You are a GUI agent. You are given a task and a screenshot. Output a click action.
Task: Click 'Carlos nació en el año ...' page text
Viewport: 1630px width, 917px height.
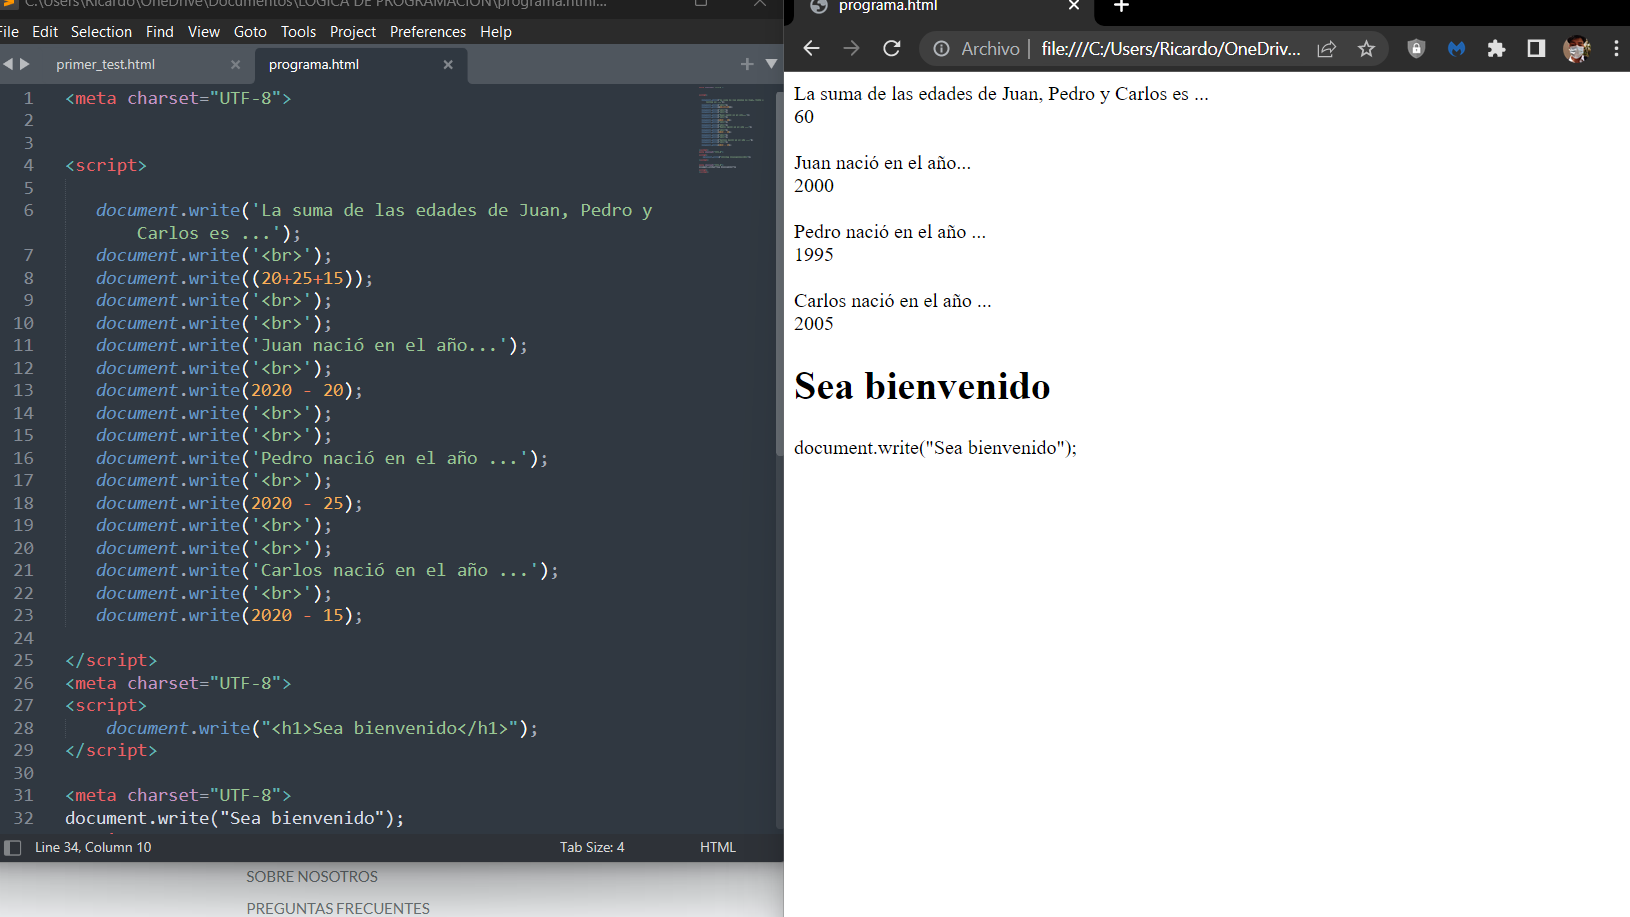click(893, 301)
